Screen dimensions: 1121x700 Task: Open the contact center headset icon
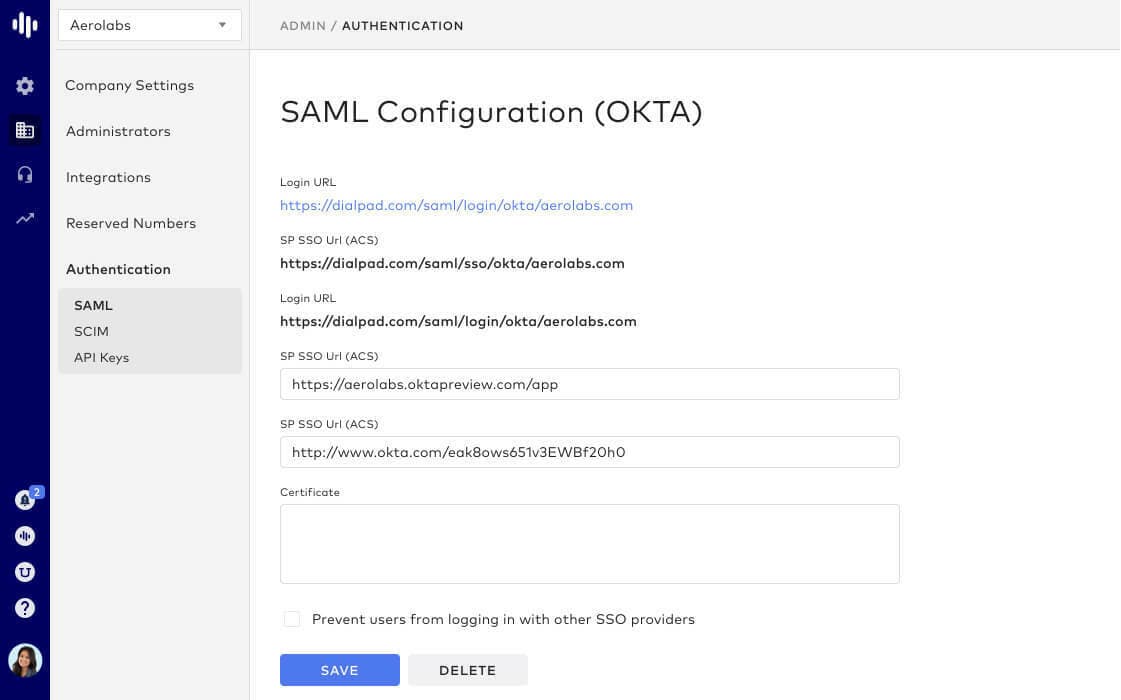tap(25, 174)
